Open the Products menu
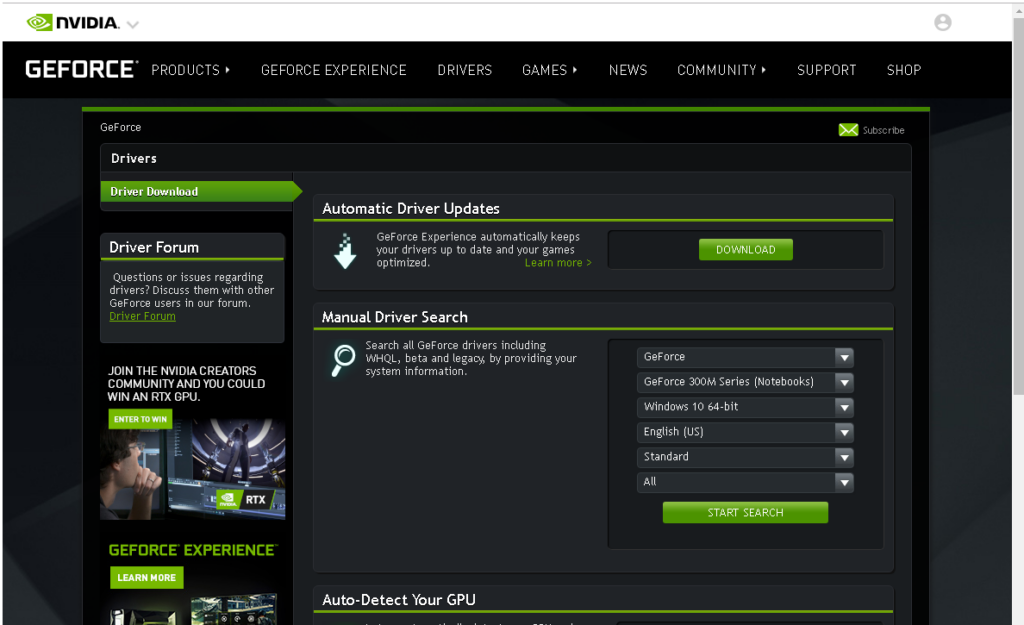 [x=190, y=70]
